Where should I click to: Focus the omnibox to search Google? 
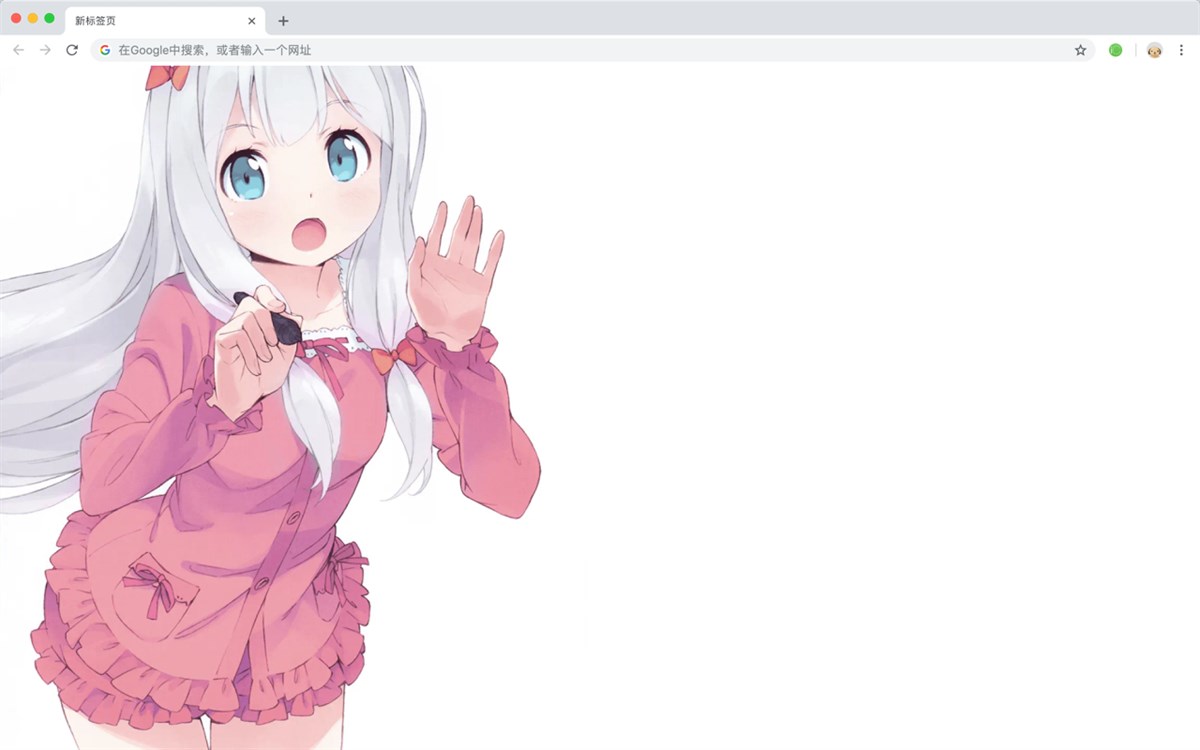[400, 49]
